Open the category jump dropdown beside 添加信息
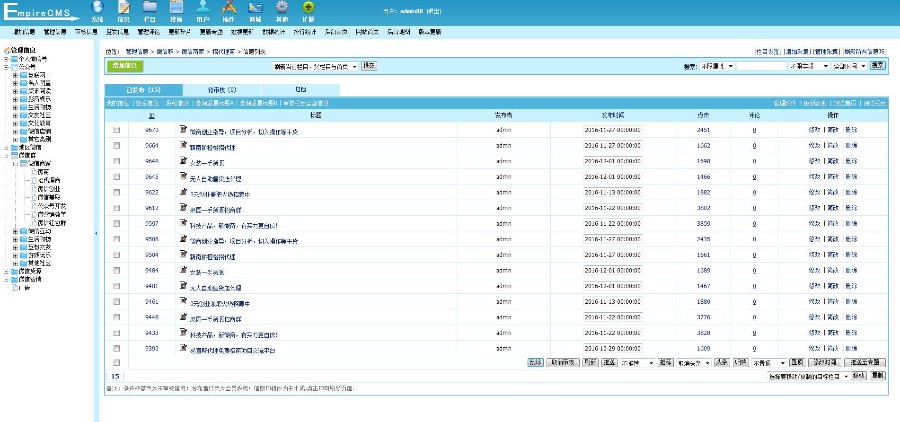Viewport: 900px width, 422px height. coord(315,67)
